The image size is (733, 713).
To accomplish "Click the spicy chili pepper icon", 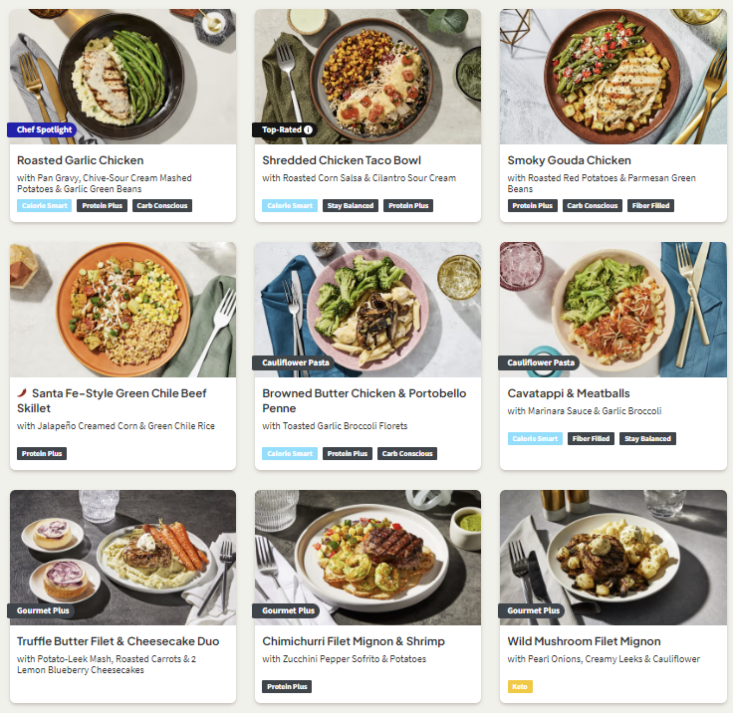I will [22, 393].
